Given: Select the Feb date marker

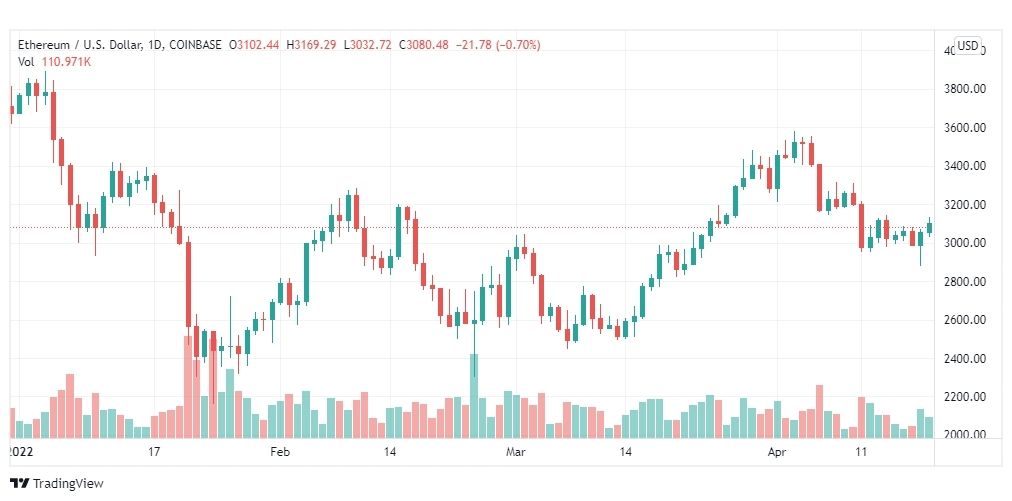Looking at the screenshot, I should pos(279,452).
